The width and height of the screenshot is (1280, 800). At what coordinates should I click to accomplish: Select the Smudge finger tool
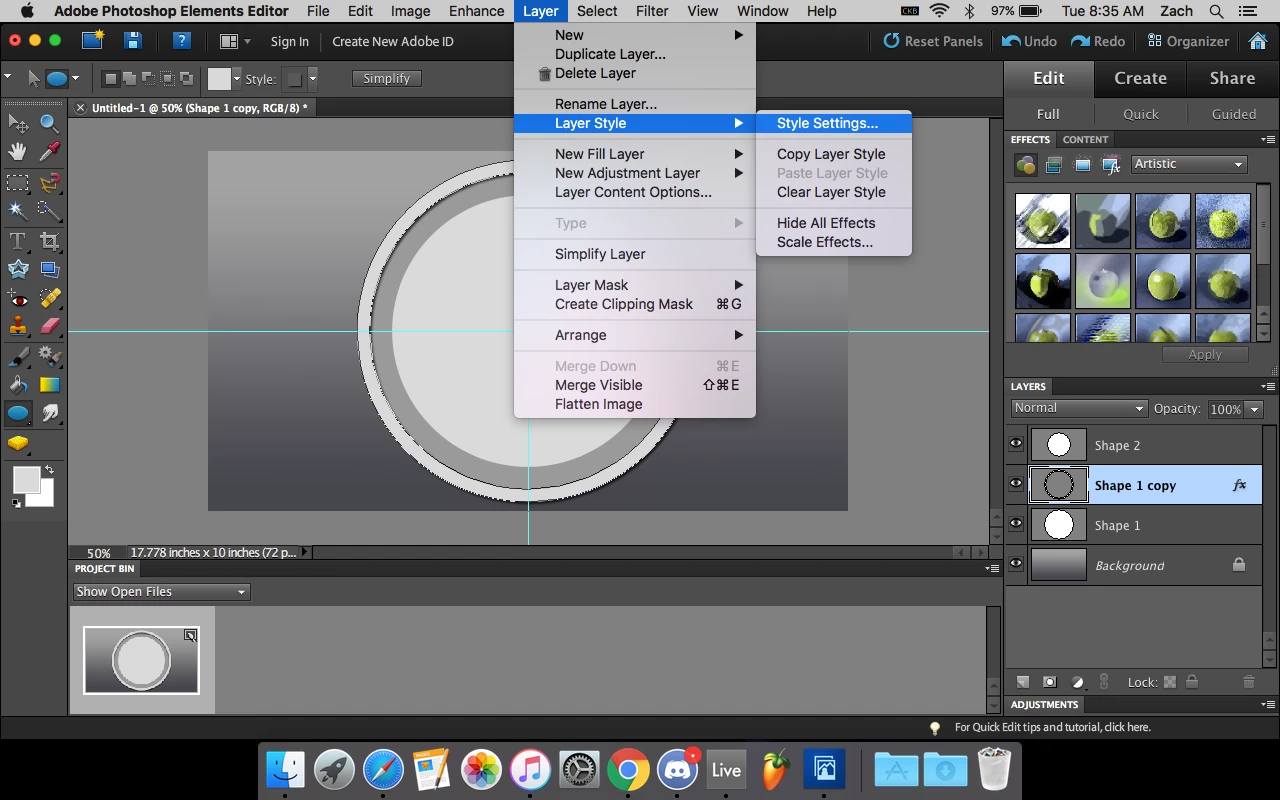[49, 413]
